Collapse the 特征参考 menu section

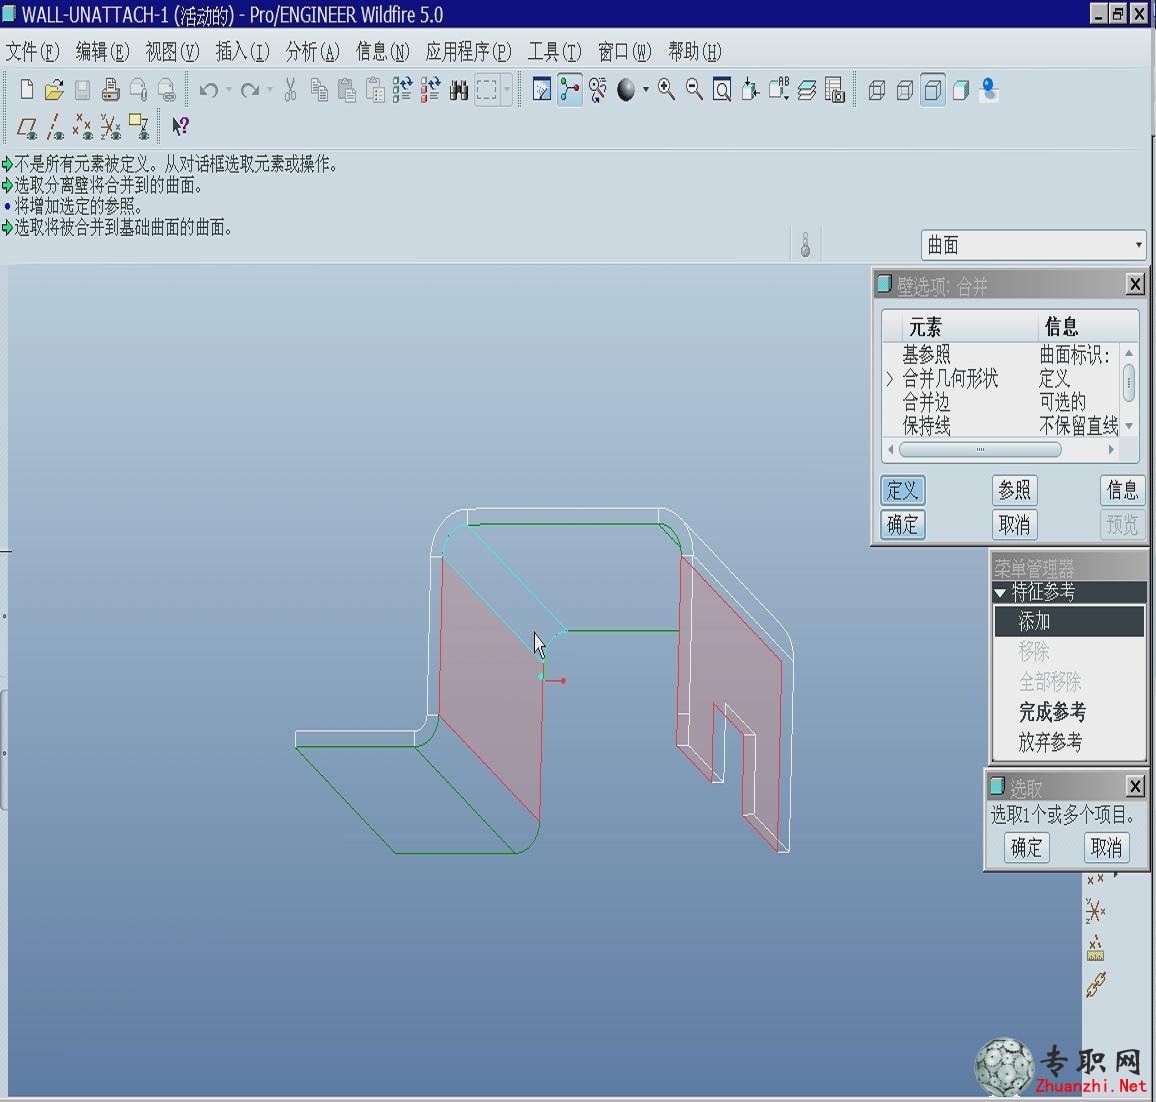click(x=1000, y=592)
